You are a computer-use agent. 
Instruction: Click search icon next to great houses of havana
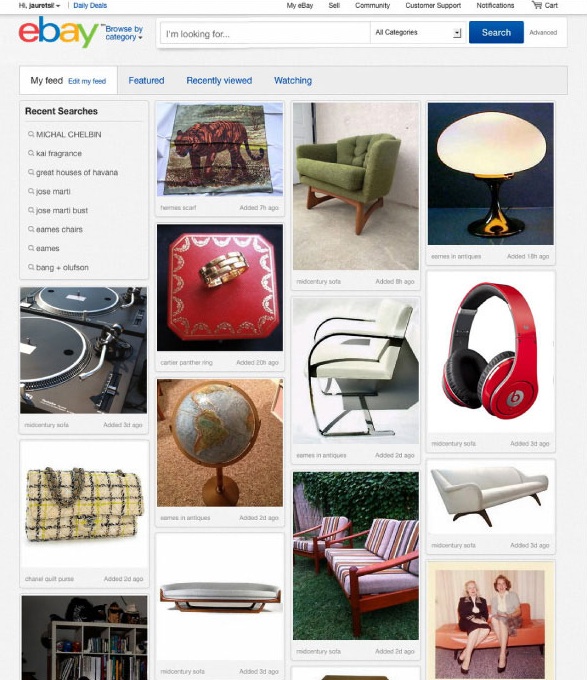pos(31,173)
